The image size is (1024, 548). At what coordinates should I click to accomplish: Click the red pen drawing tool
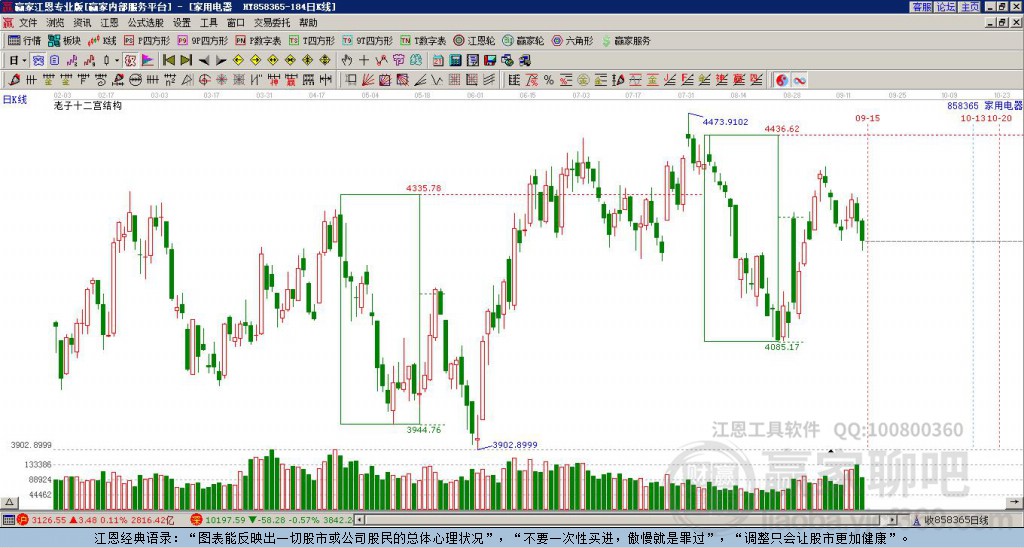14,80
